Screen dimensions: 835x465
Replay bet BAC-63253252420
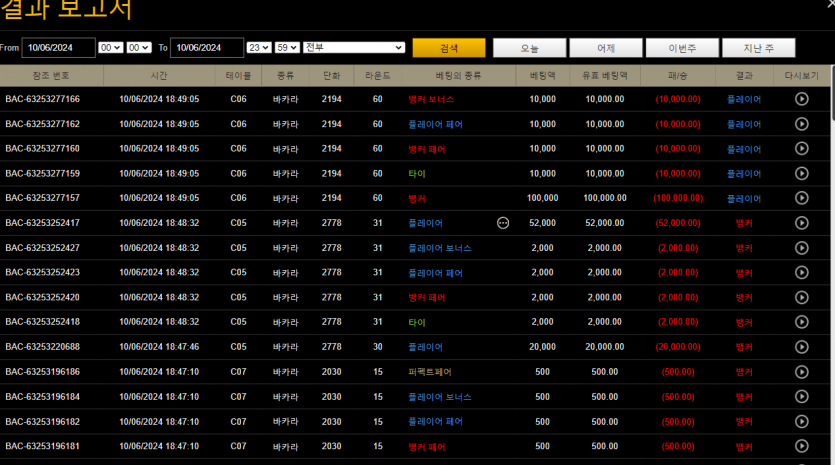[x=801, y=297]
